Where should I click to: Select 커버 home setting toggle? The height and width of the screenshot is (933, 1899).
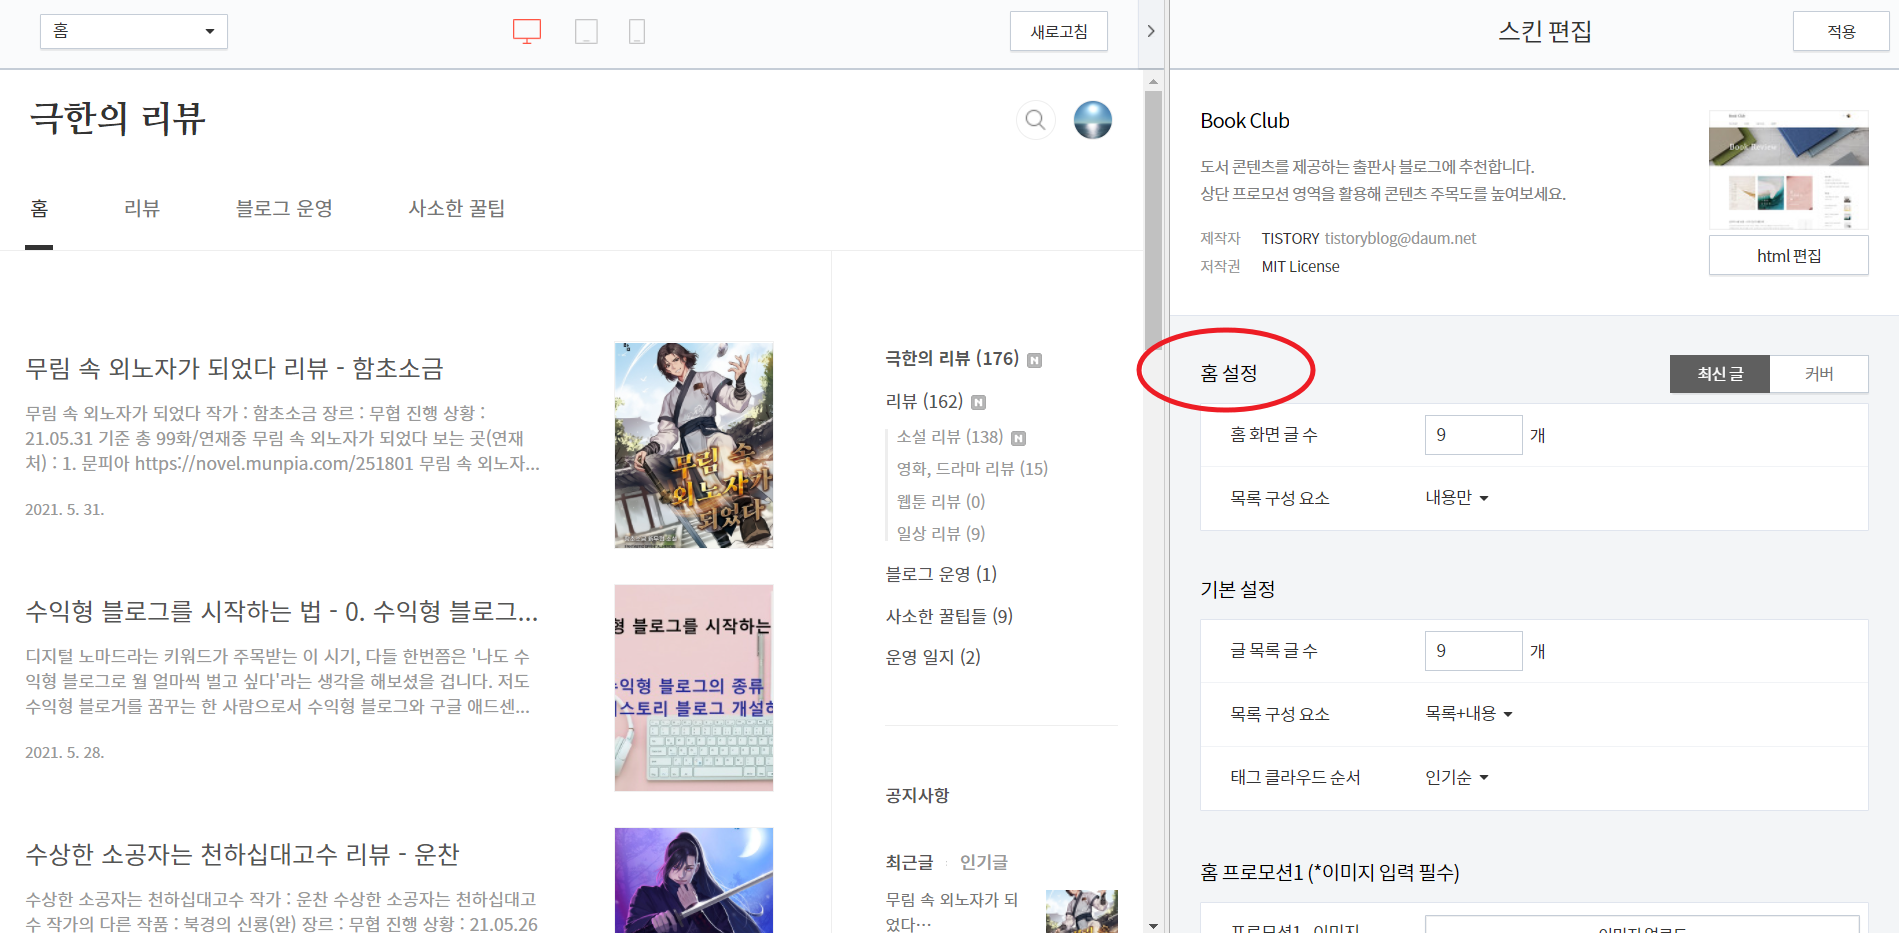tap(1819, 374)
